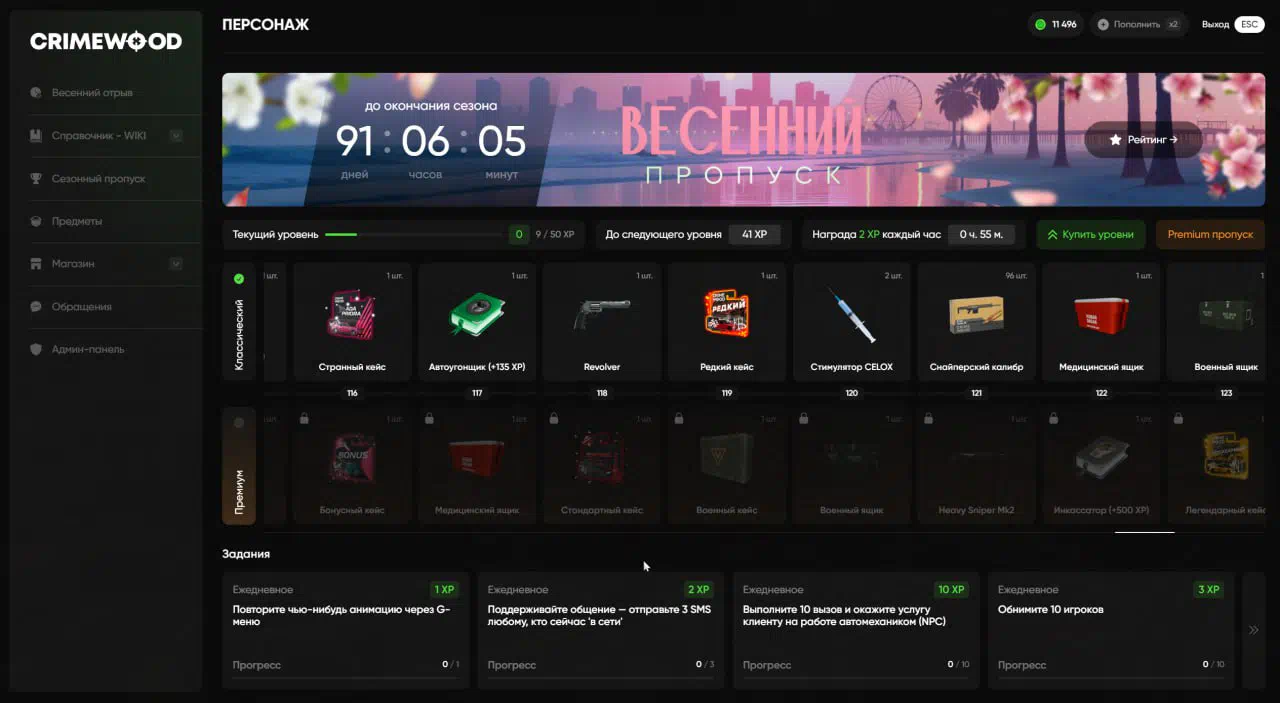Click the Текущий уровень progress bar

(x=414, y=235)
